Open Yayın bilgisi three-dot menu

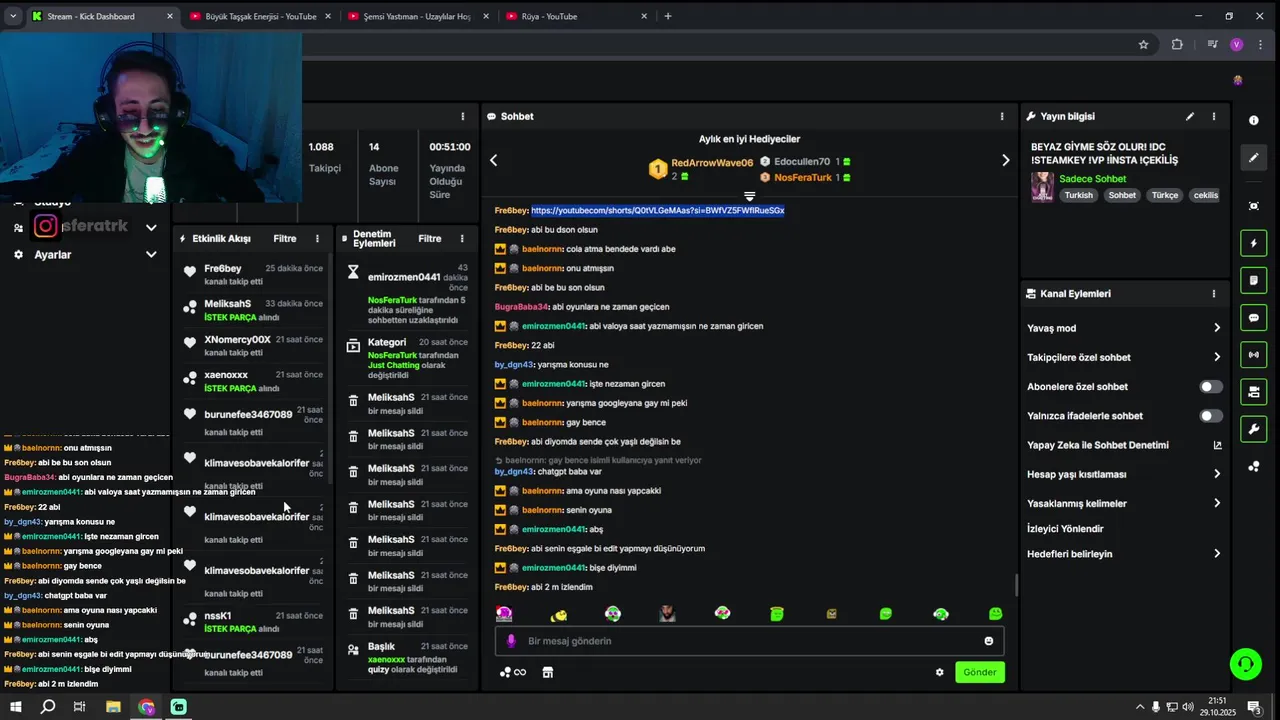tap(1214, 117)
